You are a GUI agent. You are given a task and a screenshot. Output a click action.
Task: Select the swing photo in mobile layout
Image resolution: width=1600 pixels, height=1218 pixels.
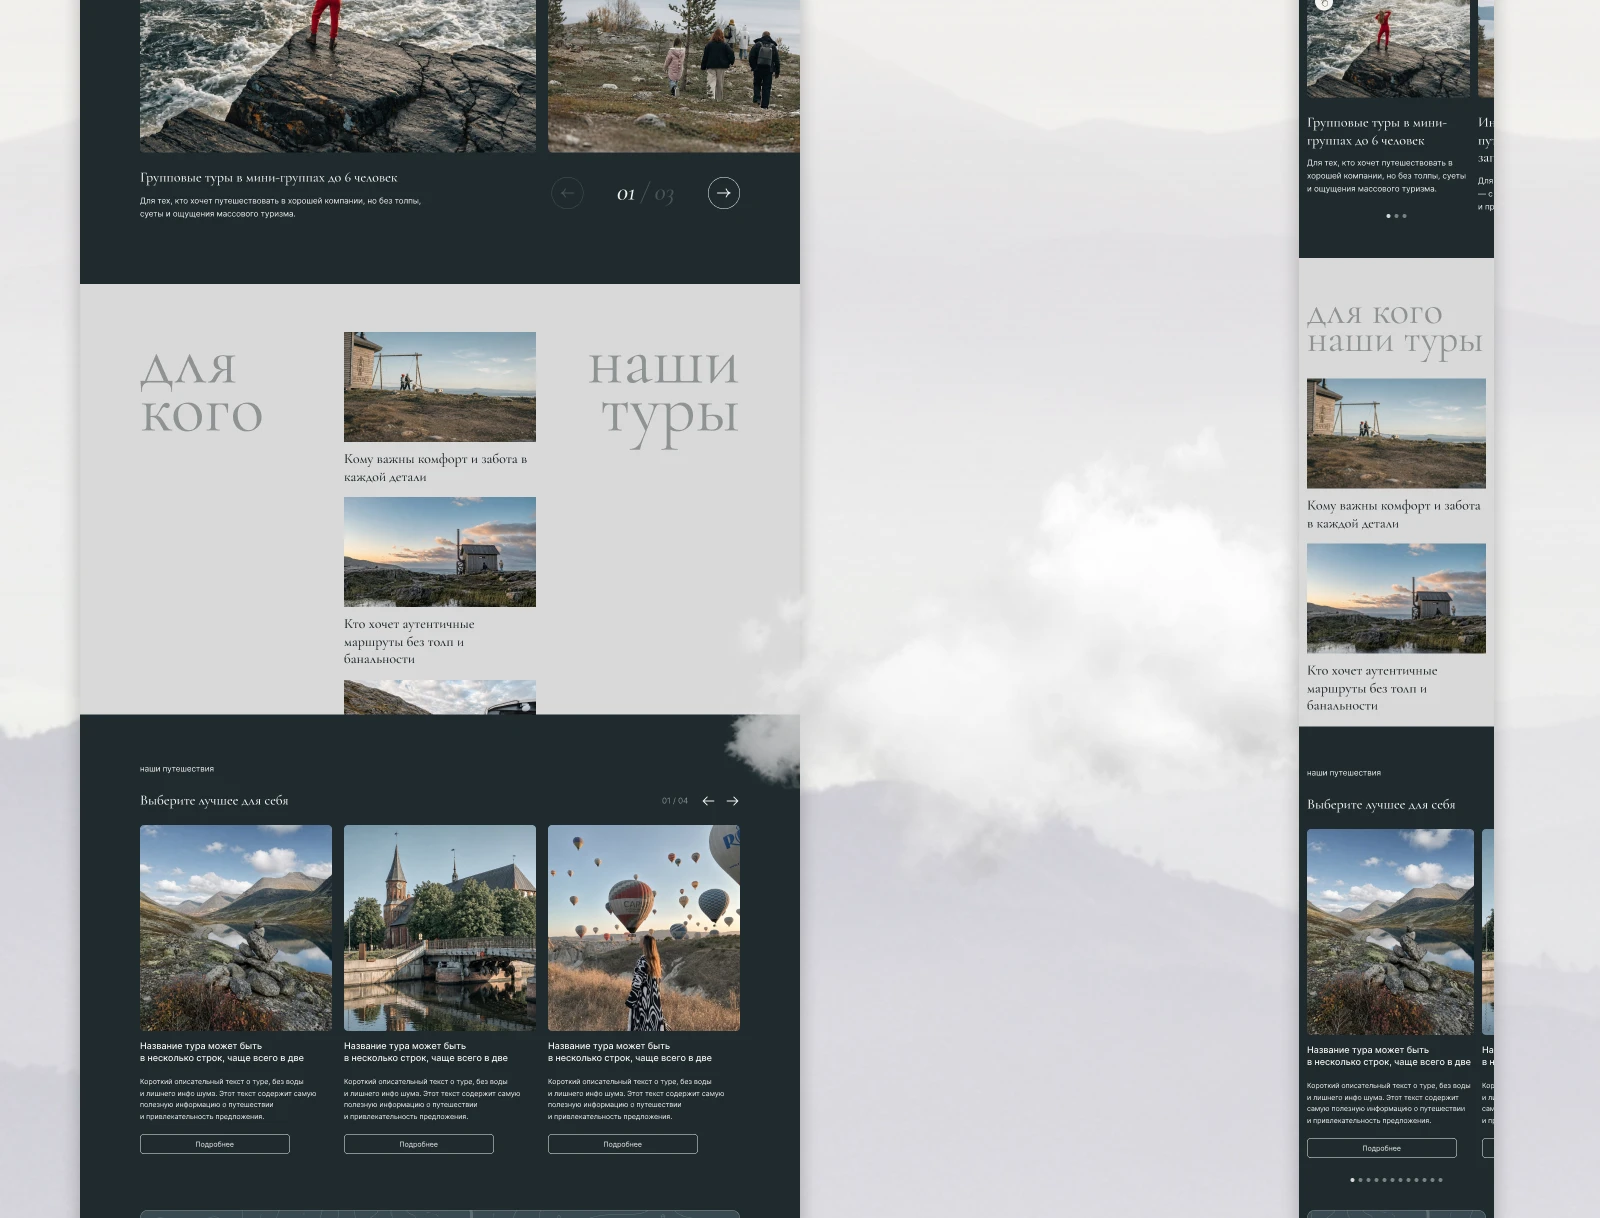tap(1396, 433)
